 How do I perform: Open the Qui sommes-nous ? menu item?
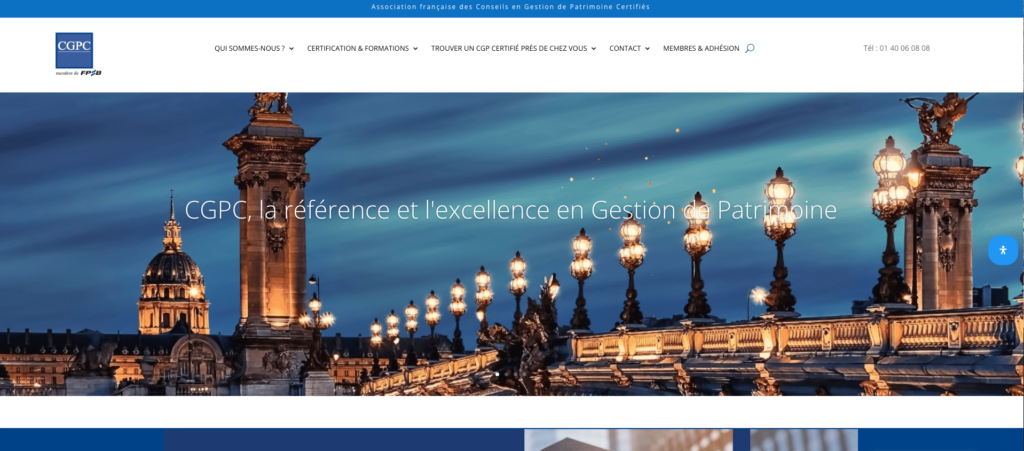(x=249, y=48)
